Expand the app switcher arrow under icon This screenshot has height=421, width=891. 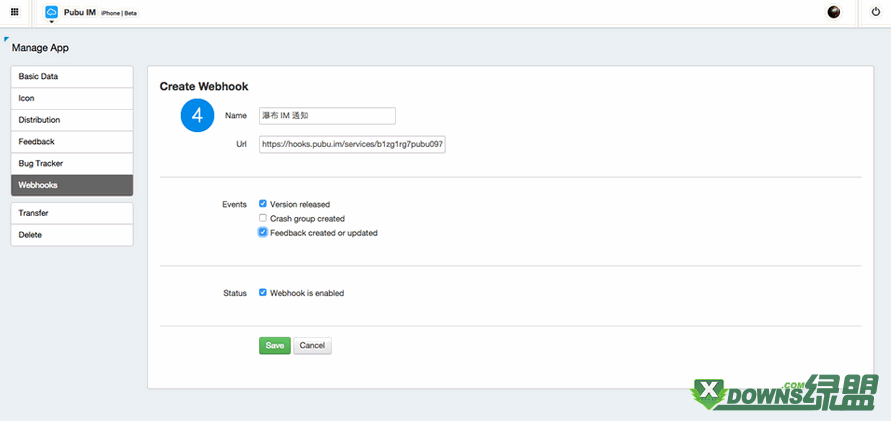point(52,22)
